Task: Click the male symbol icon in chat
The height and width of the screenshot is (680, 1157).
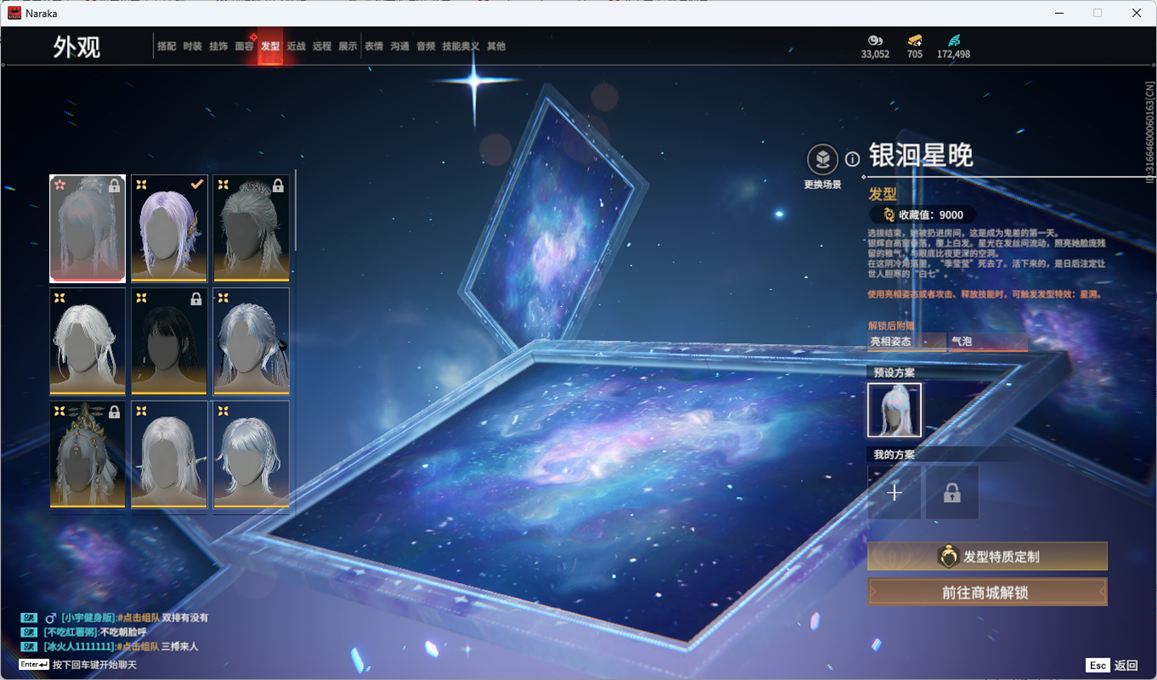Action: tap(50, 617)
